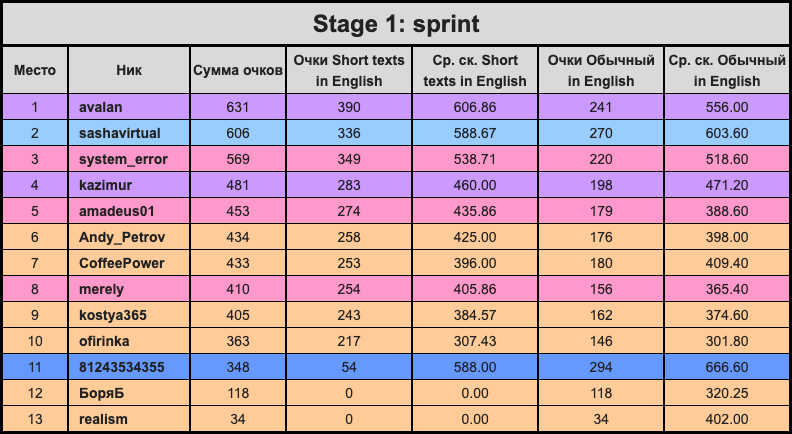Select the merely nickname cell
The width and height of the screenshot is (792, 434).
tap(129, 289)
